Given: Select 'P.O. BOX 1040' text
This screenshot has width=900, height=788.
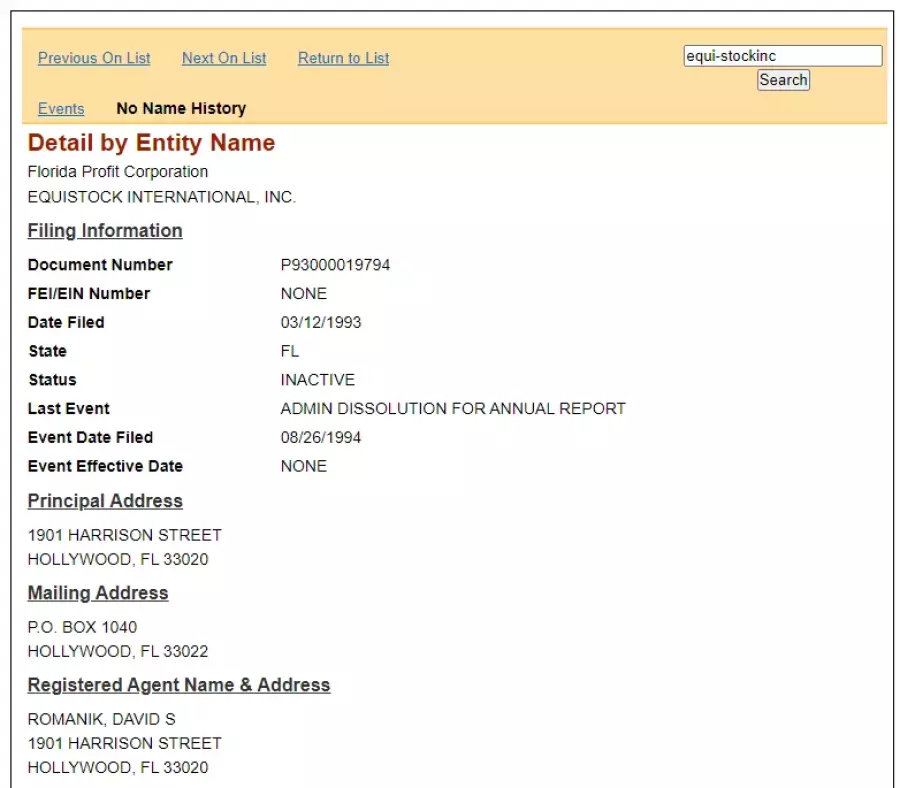Looking at the screenshot, I should 82,627.
